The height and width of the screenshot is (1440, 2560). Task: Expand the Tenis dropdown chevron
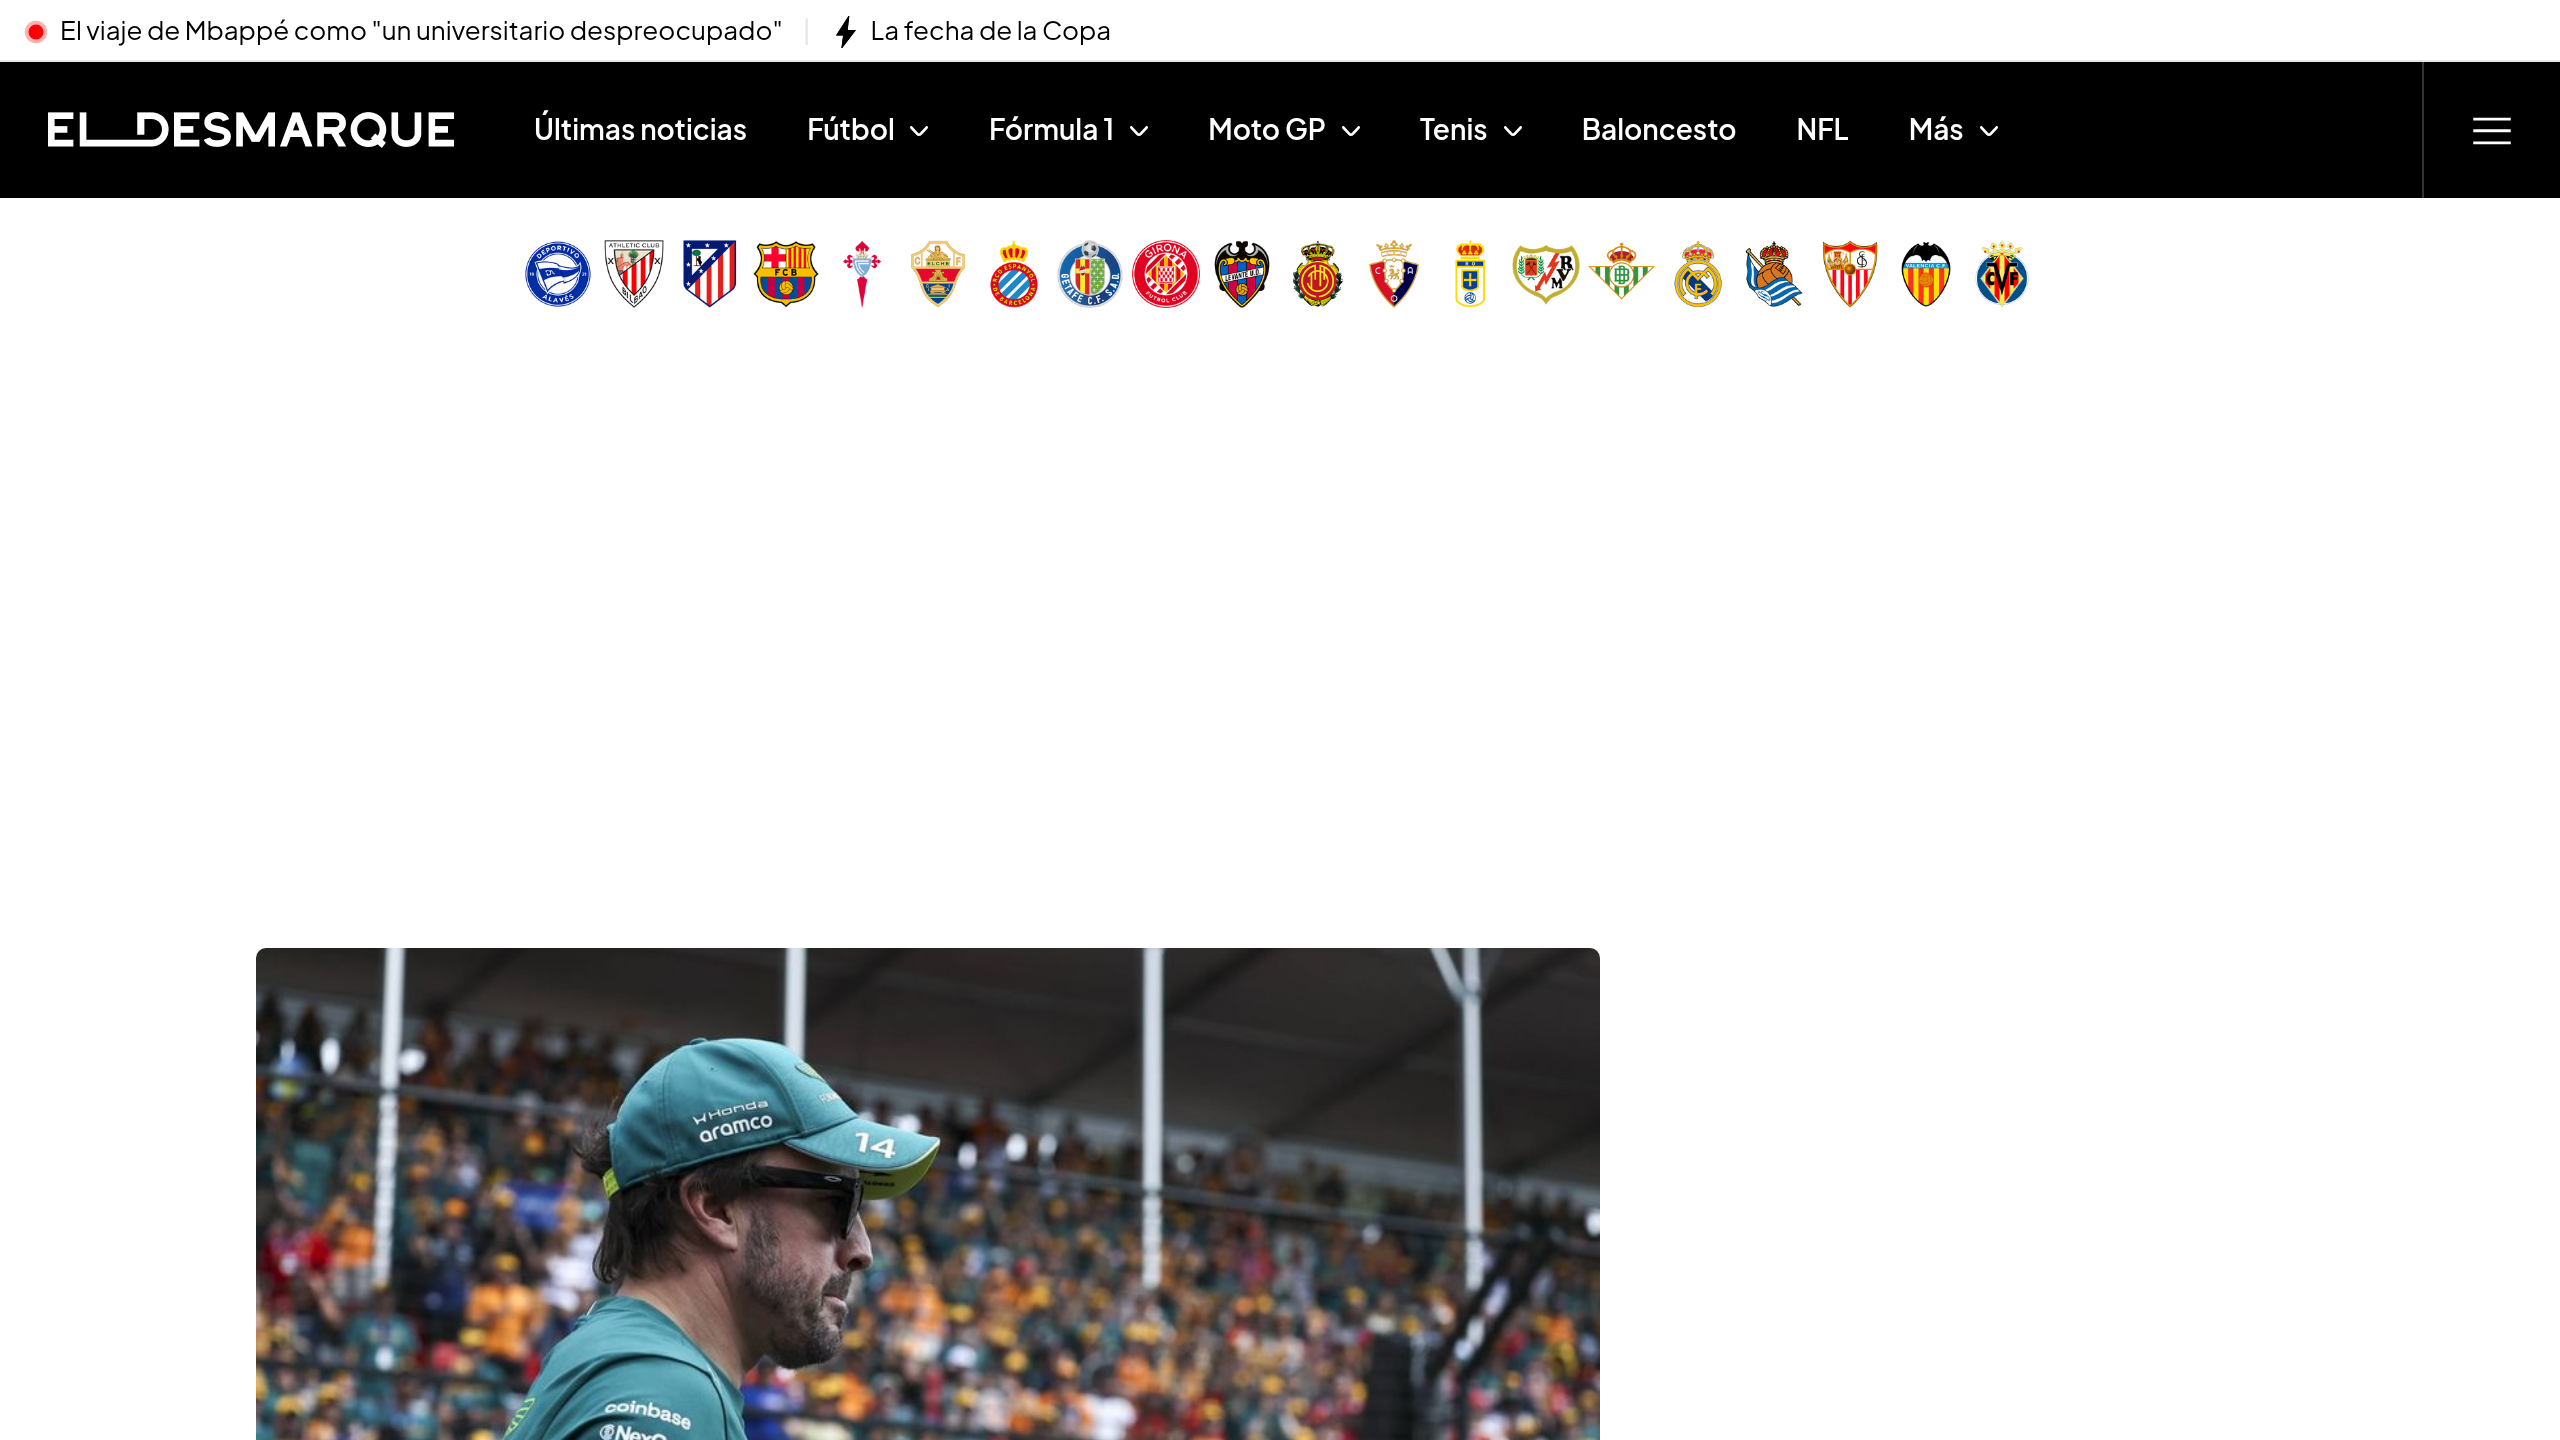(1513, 131)
